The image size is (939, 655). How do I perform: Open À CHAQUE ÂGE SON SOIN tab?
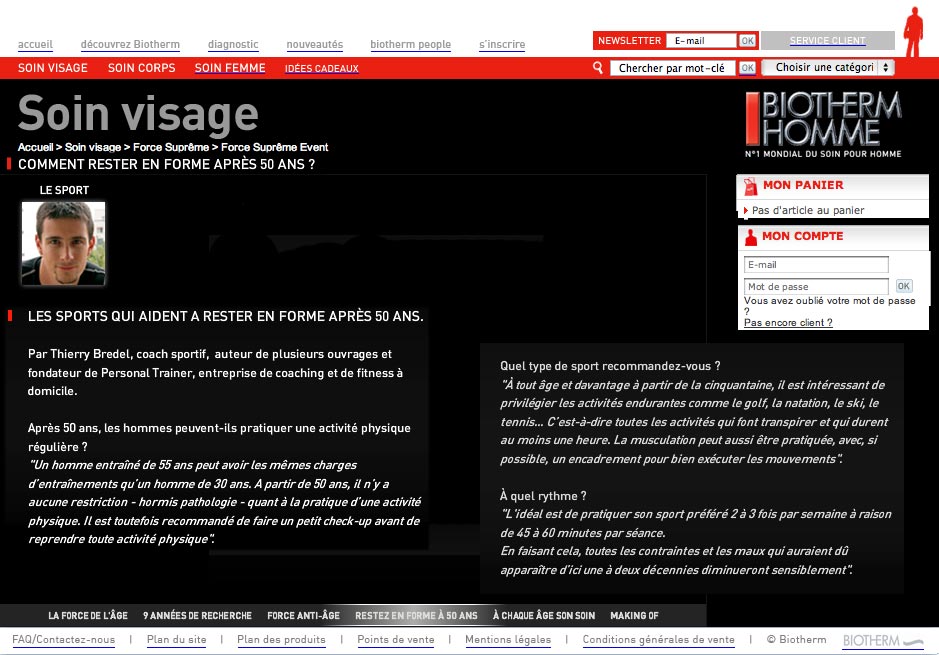(x=544, y=615)
